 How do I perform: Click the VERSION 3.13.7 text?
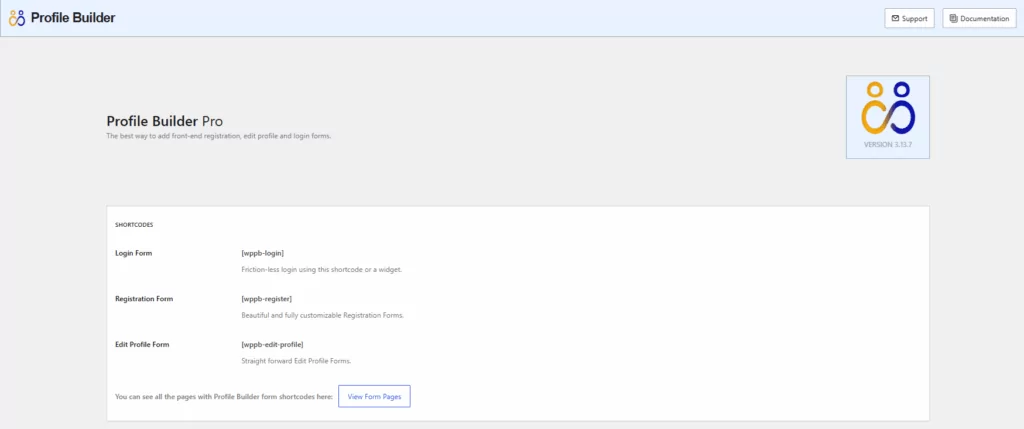point(888,144)
